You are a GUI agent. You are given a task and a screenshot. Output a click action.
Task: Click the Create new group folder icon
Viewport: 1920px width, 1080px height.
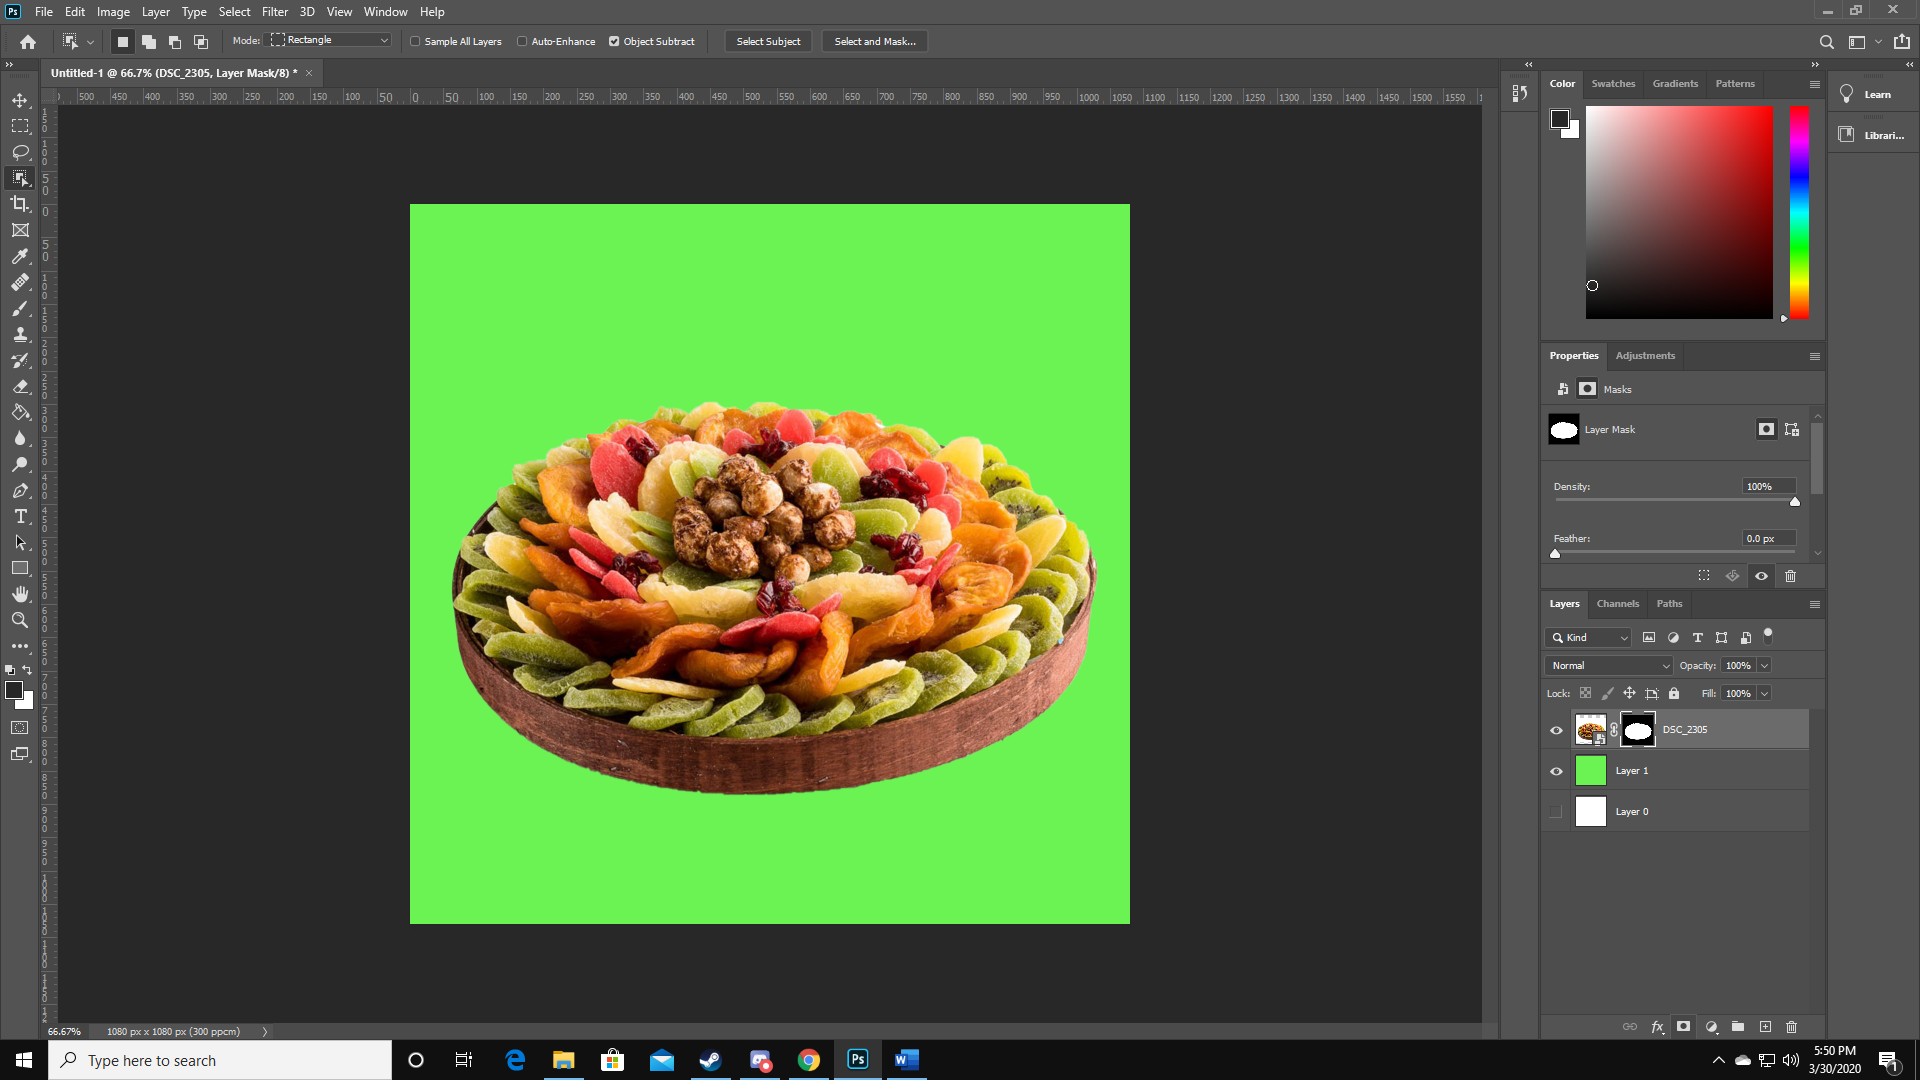1738,1027
